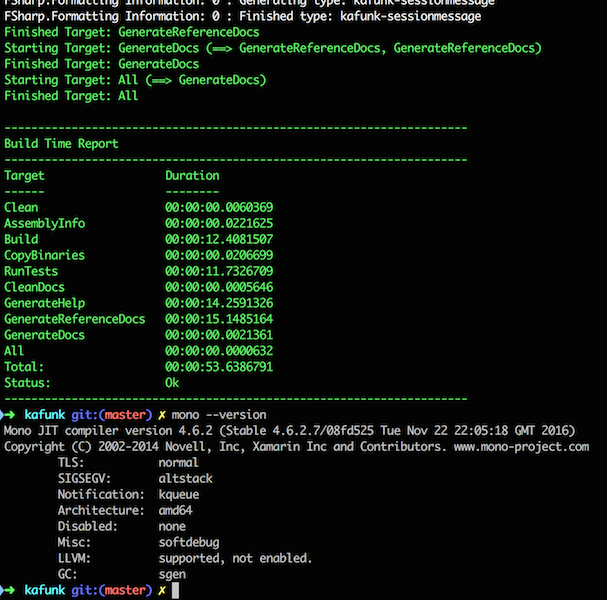Click the 'Total:' label
The height and width of the screenshot is (600, 607).
(x=24, y=367)
